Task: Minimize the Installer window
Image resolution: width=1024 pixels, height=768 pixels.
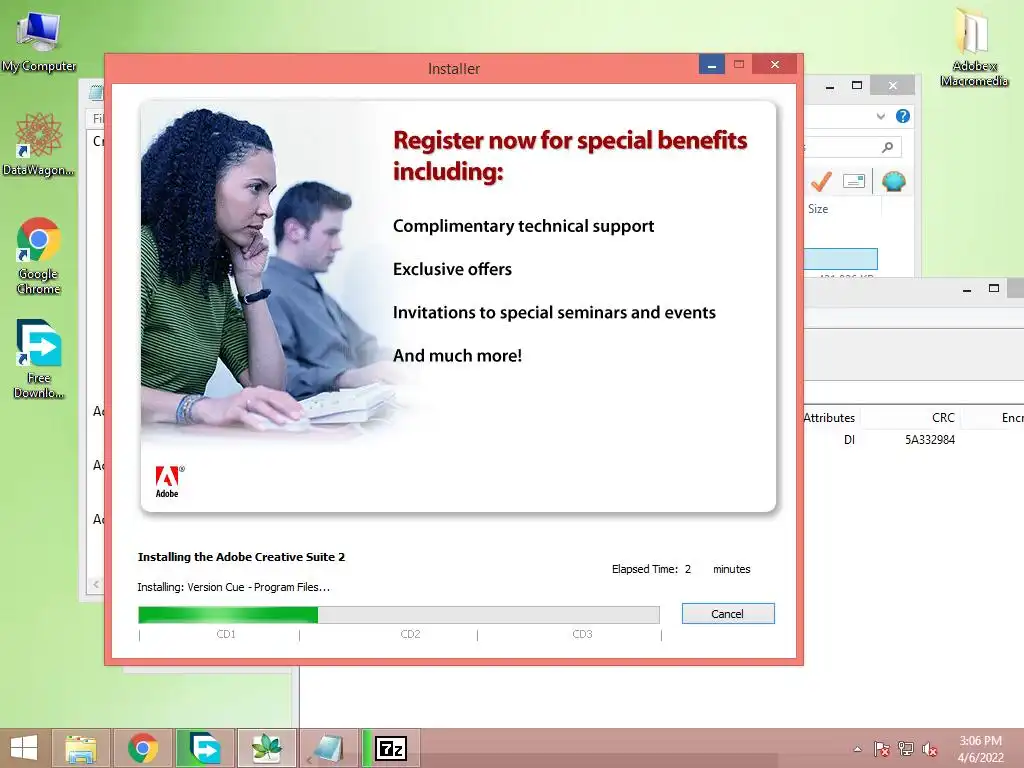Action: (x=712, y=65)
